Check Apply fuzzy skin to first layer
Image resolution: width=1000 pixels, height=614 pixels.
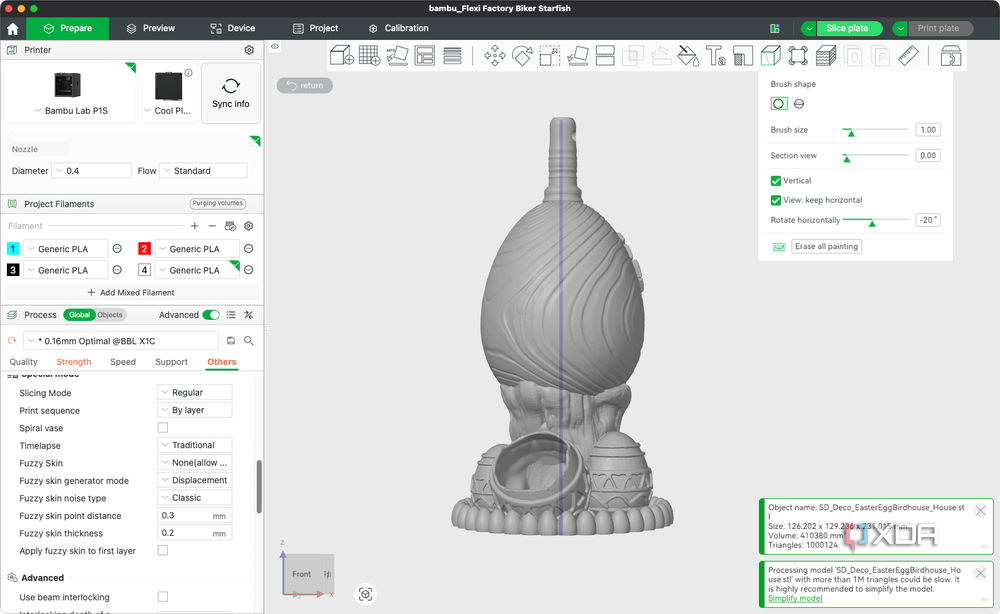(163, 550)
